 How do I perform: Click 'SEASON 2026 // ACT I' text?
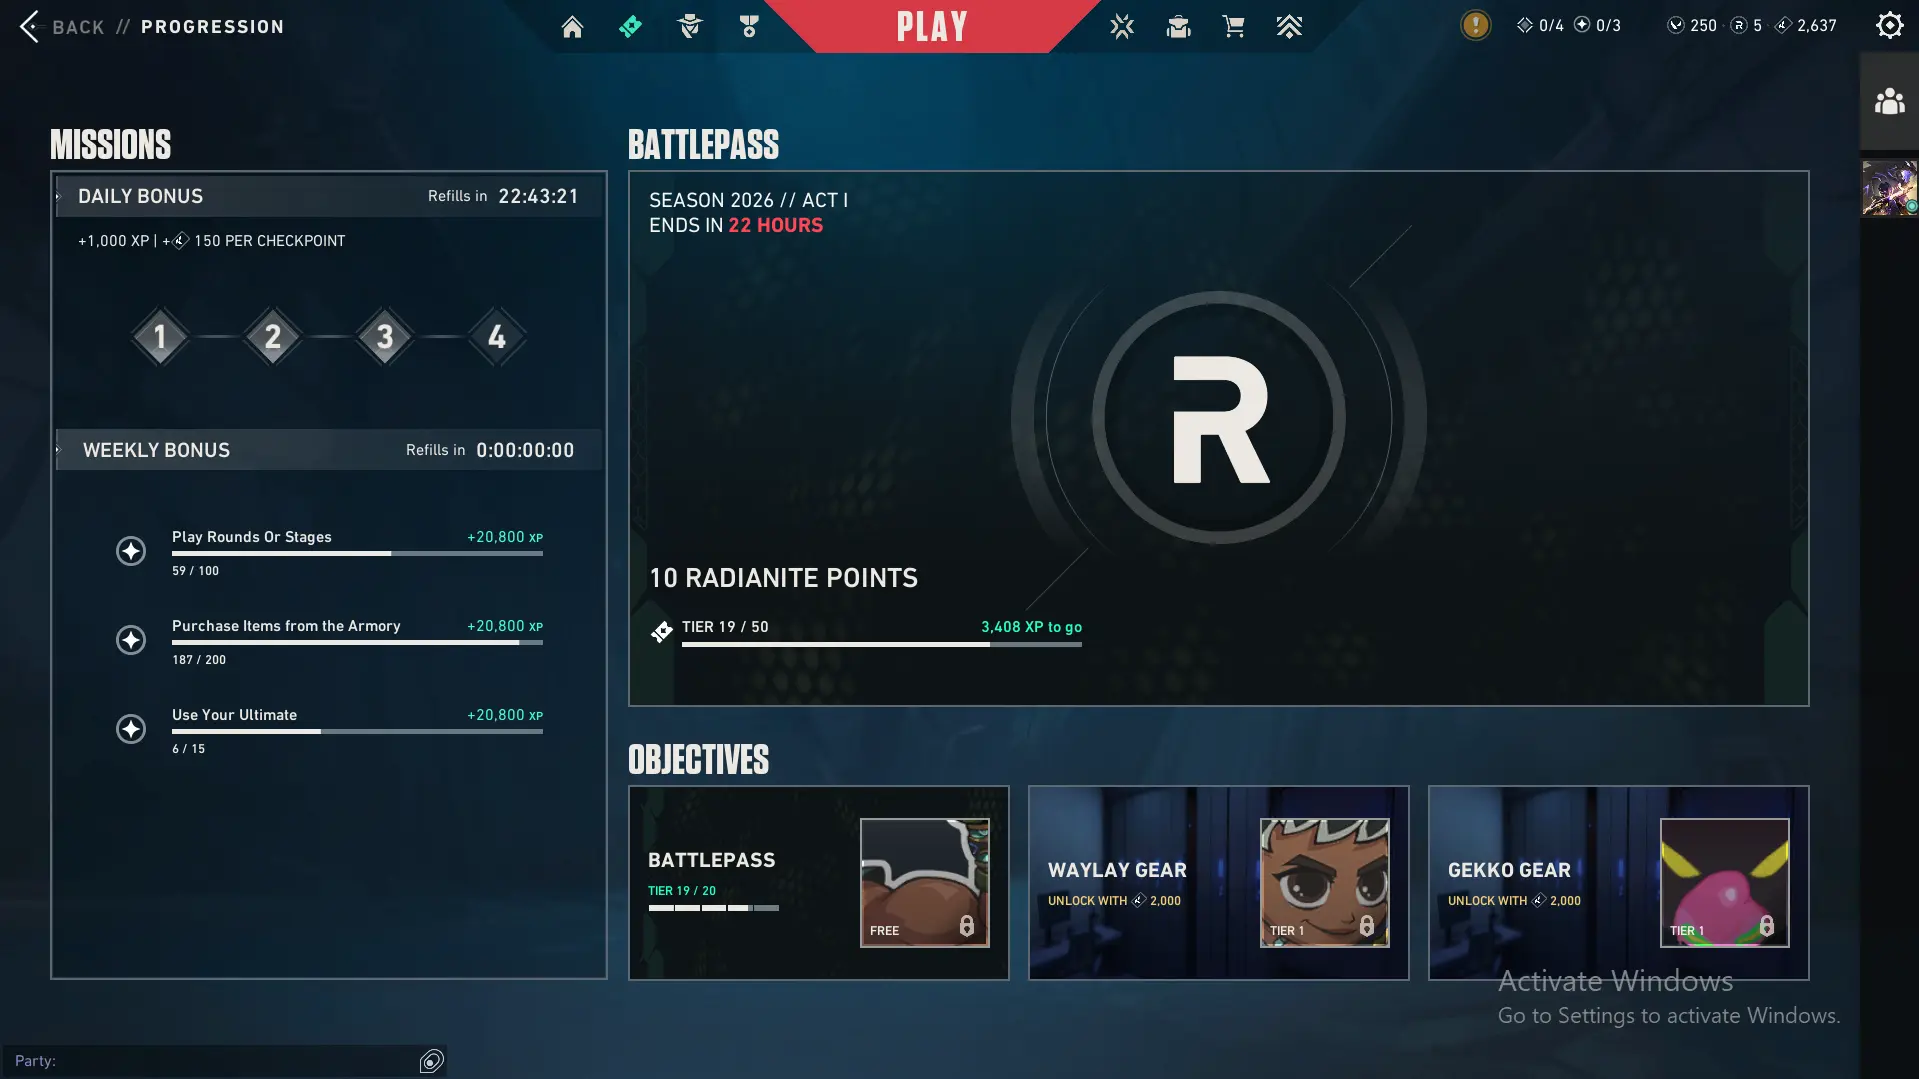click(x=748, y=200)
